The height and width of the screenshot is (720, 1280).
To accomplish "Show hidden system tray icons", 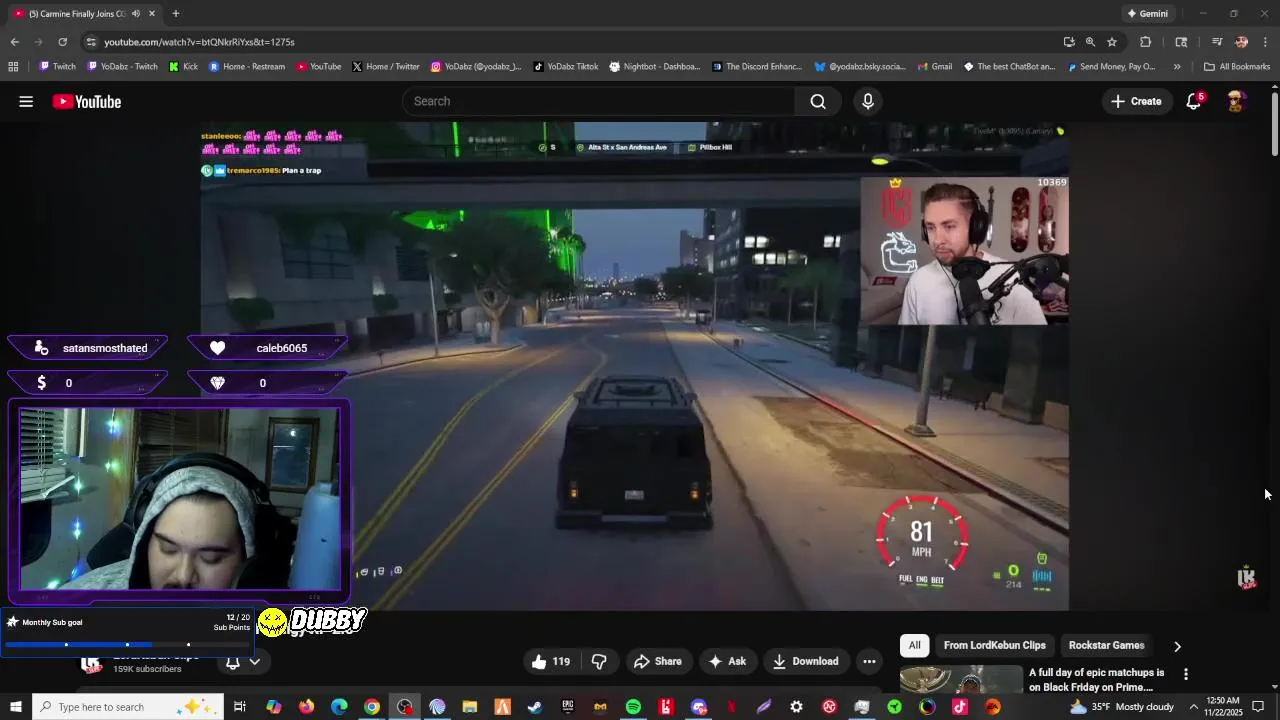I will 1193,707.
